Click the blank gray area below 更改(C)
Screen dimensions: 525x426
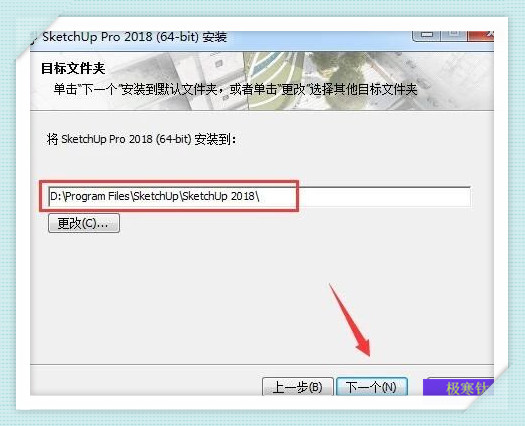point(261,295)
